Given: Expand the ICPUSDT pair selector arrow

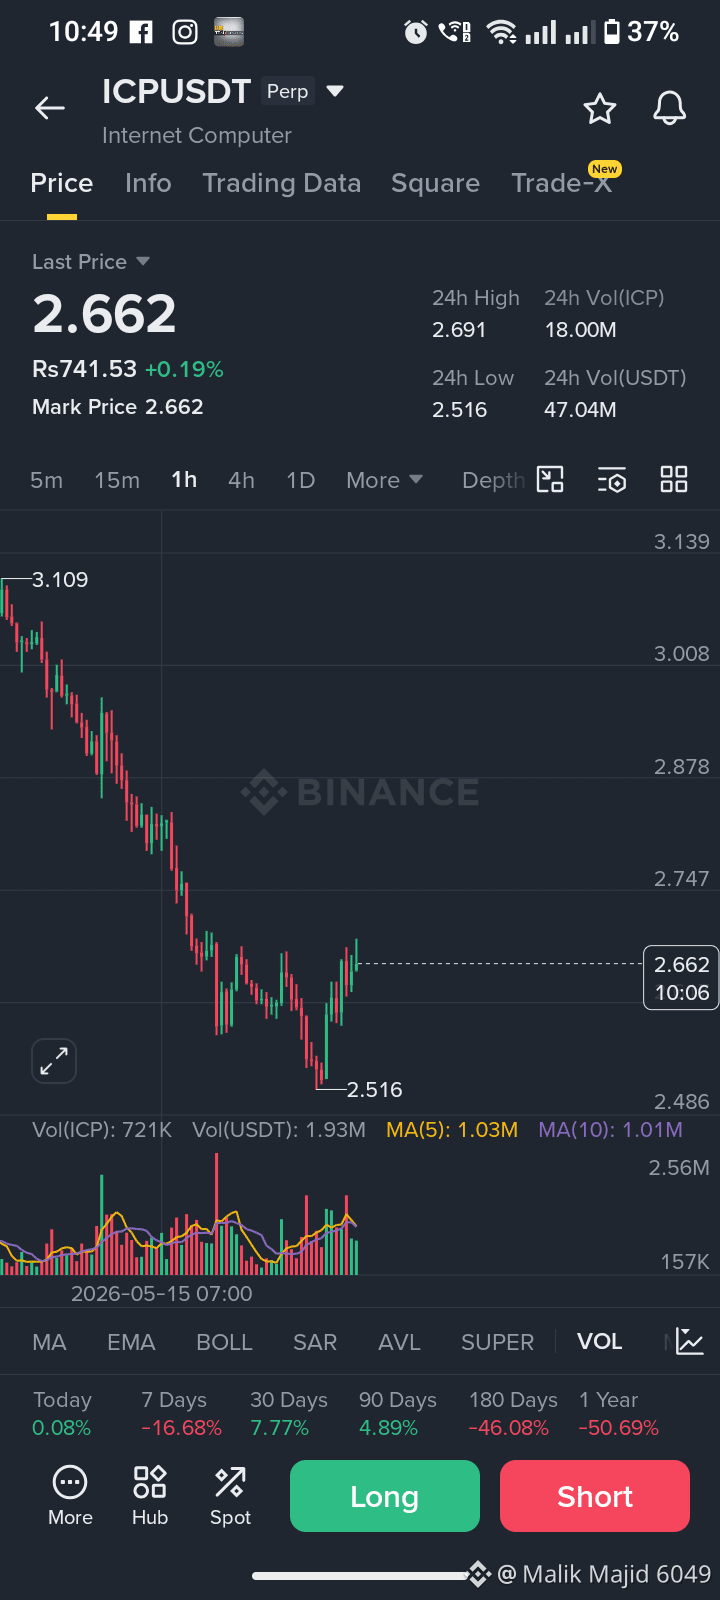Looking at the screenshot, I should point(335,91).
